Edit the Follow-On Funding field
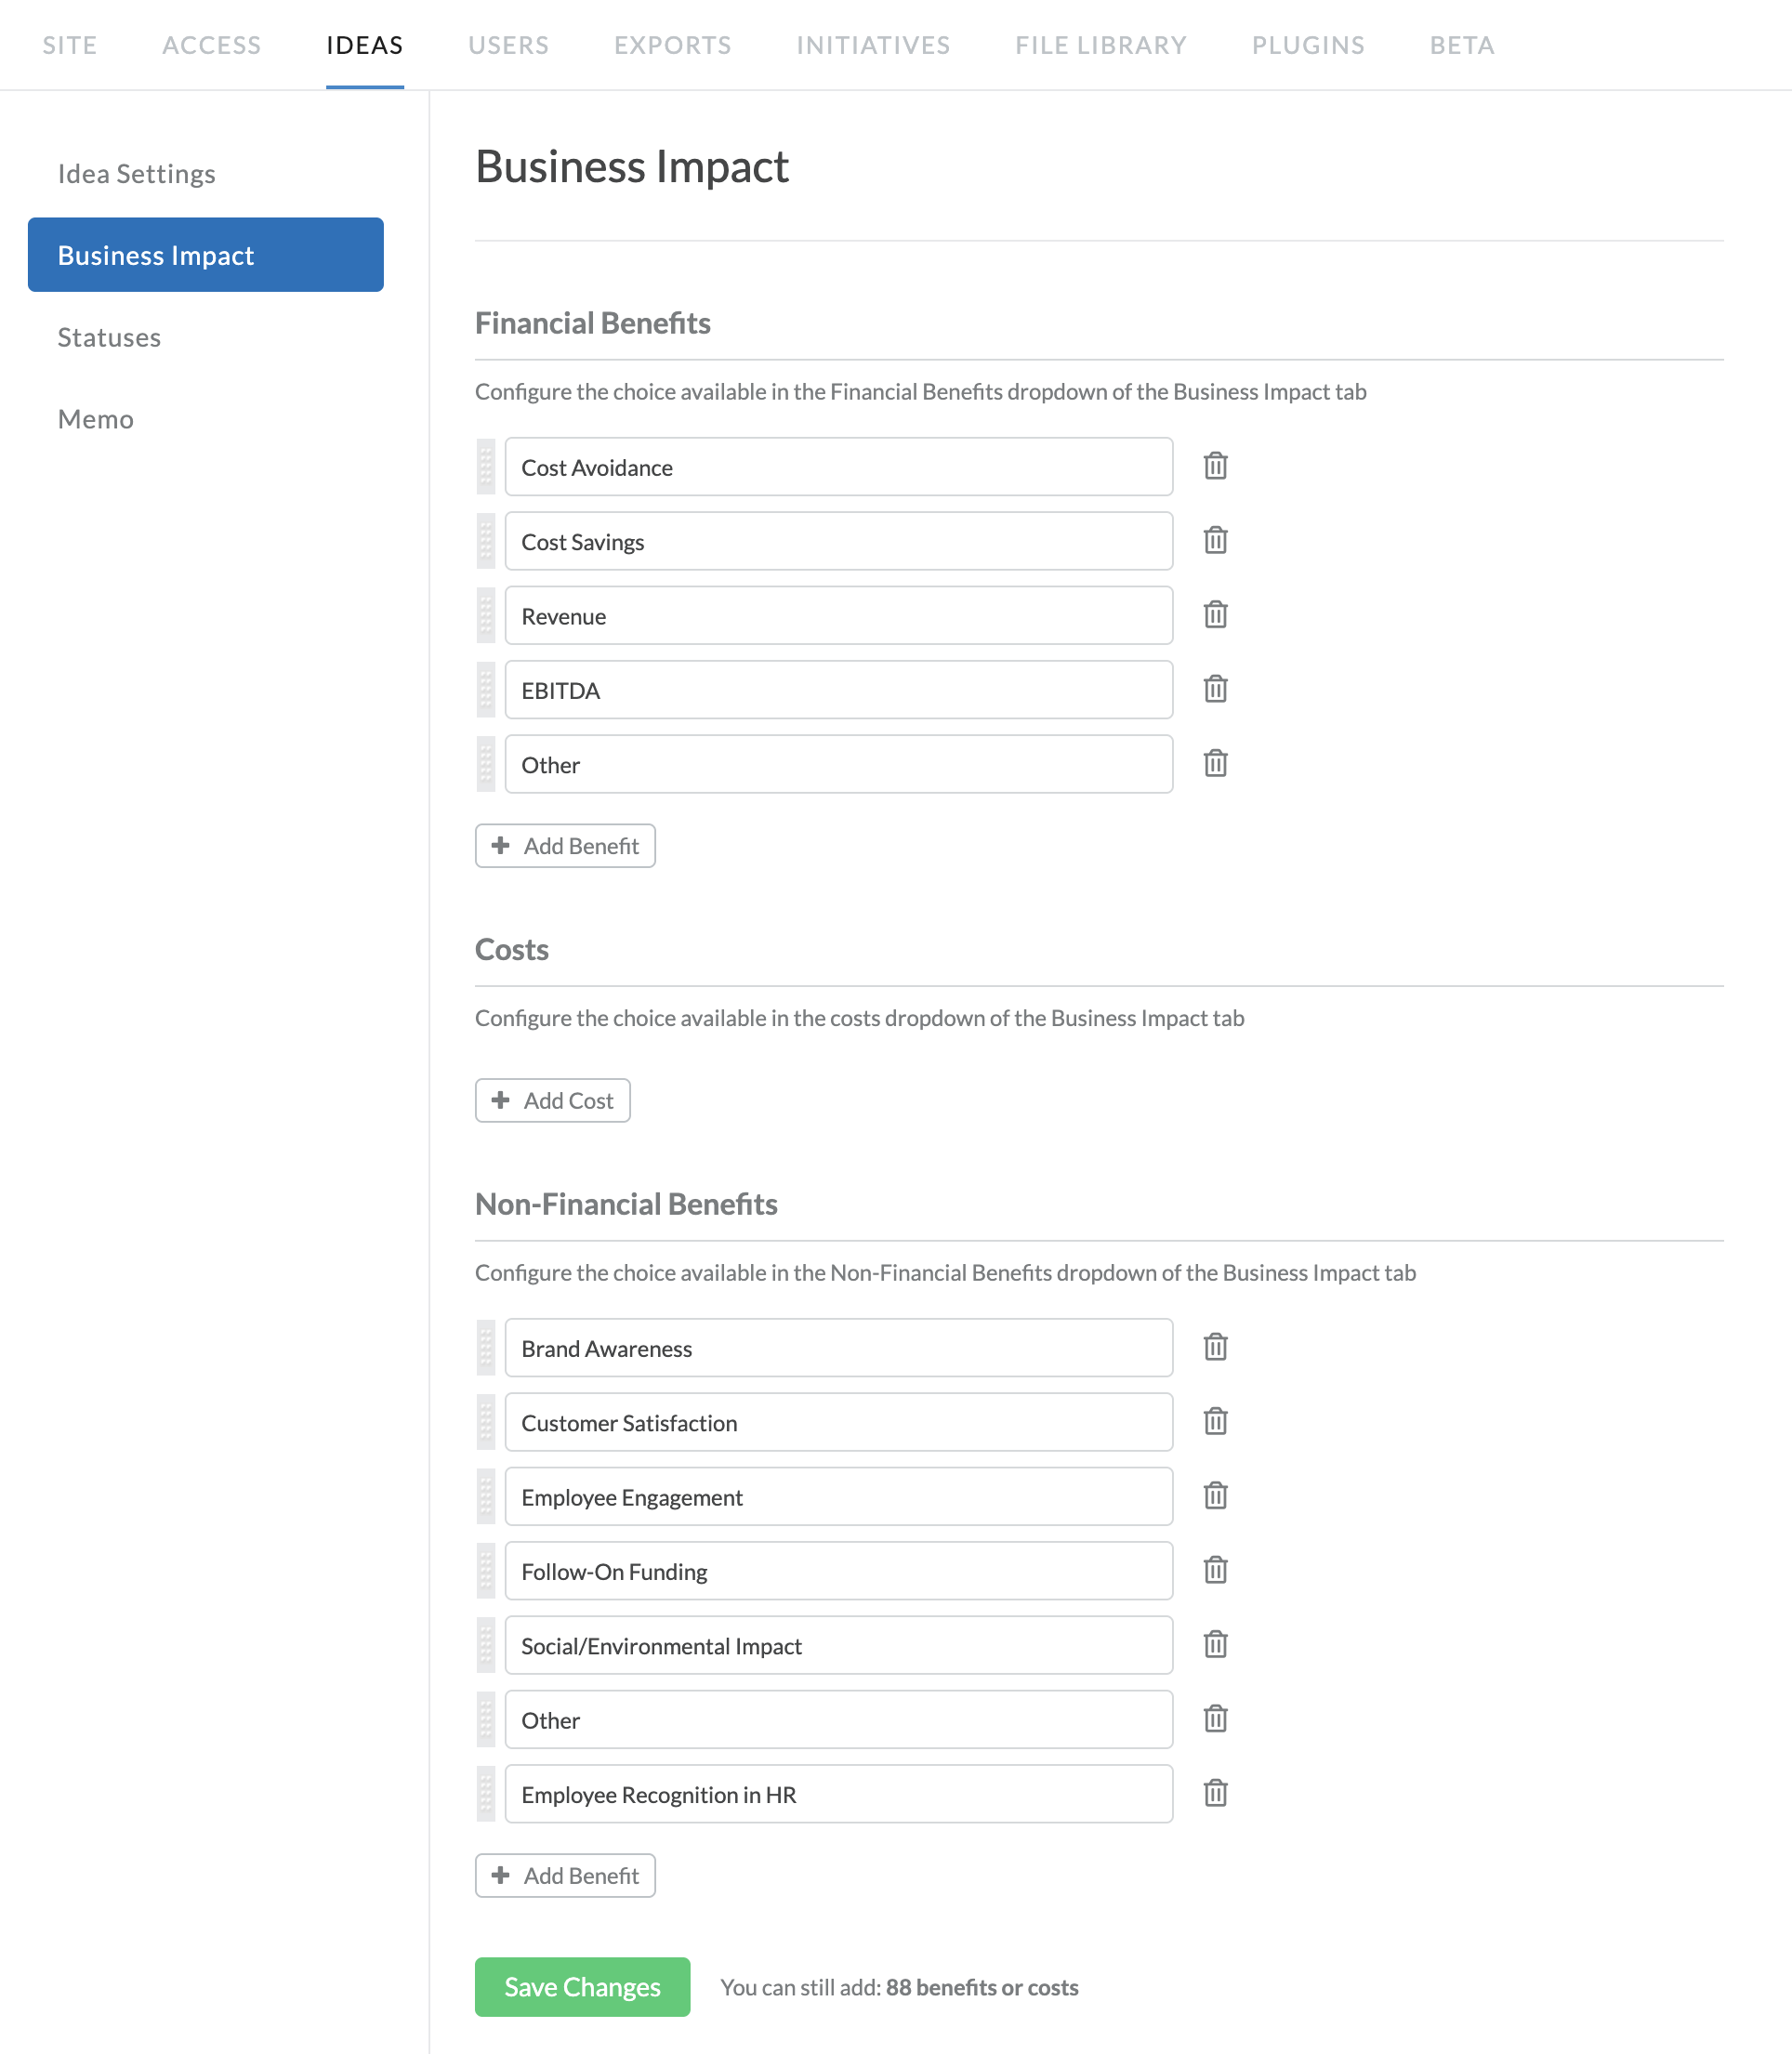 click(x=839, y=1572)
